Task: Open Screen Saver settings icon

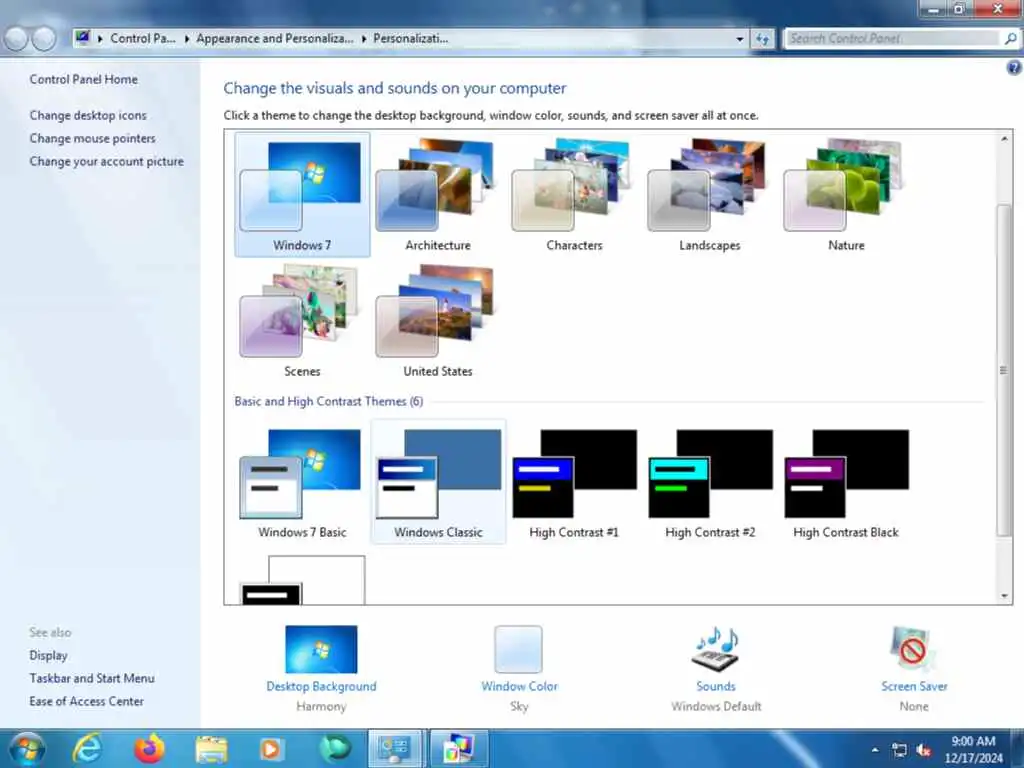Action: coord(913,649)
